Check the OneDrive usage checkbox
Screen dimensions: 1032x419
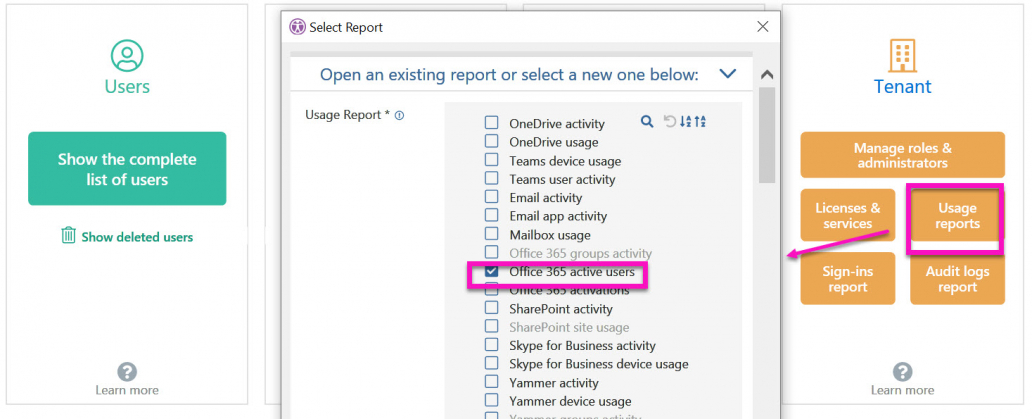pyautogui.click(x=491, y=141)
